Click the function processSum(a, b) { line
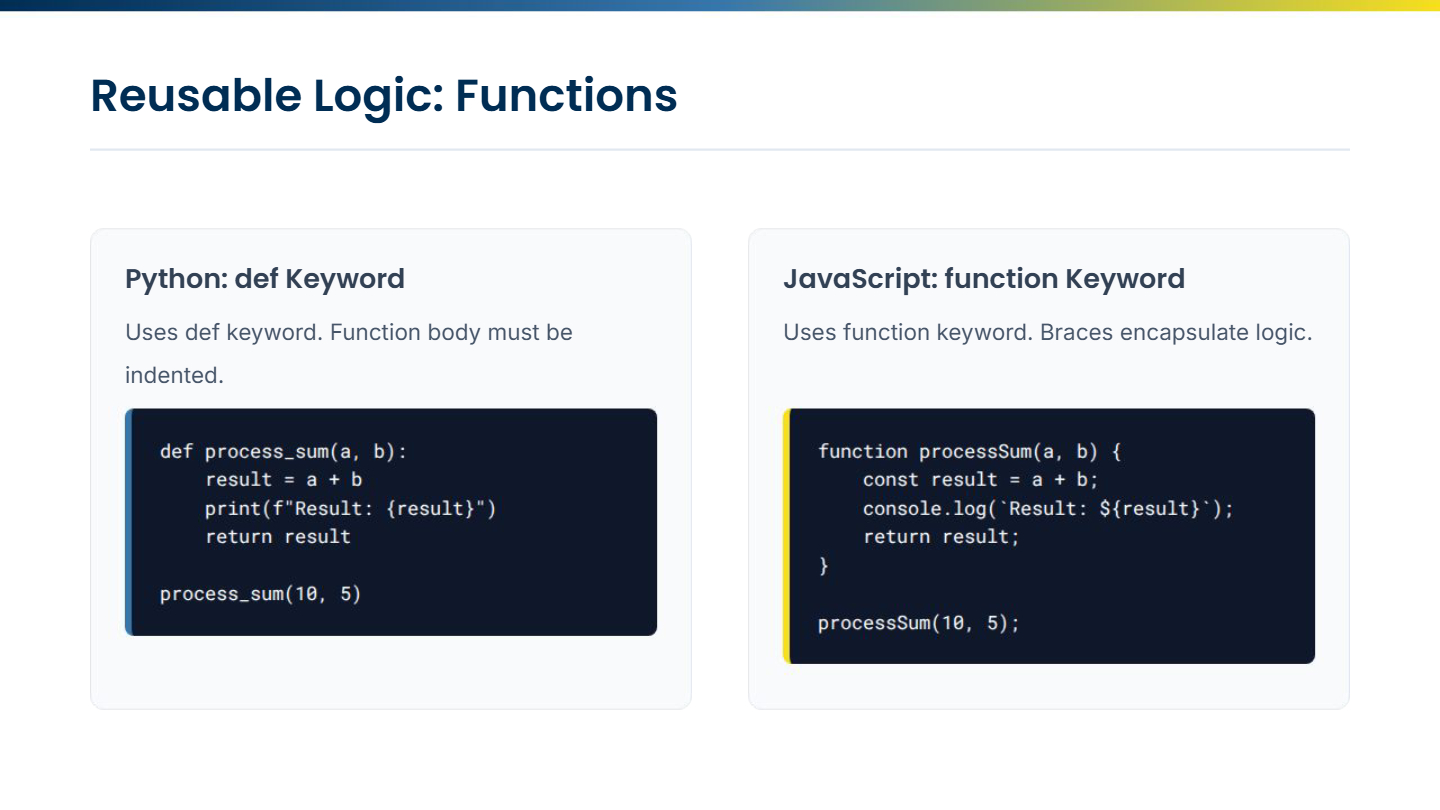Screen dimensions: 1440x810 coord(969,452)
